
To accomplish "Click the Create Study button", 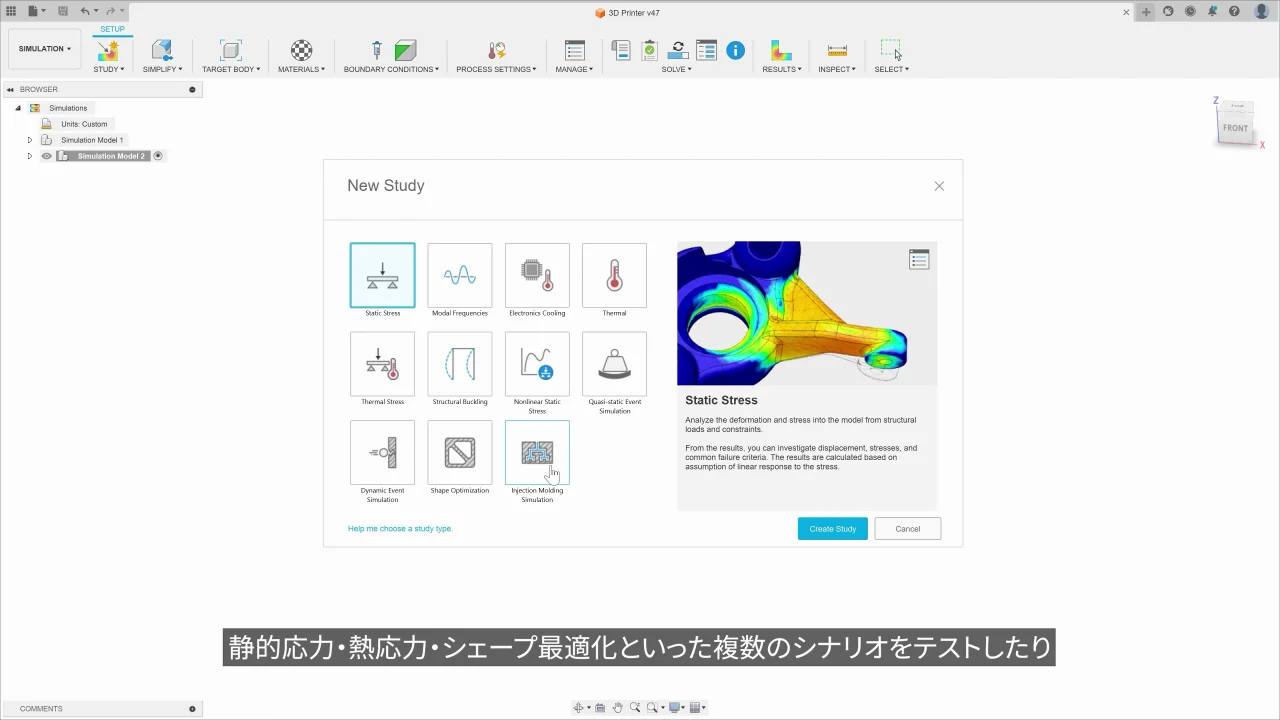I will pos(832,529).
